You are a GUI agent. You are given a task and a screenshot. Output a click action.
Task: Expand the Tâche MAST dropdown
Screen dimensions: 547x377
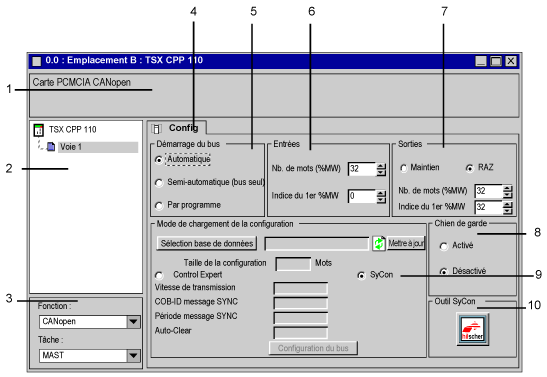pos(133,355)
